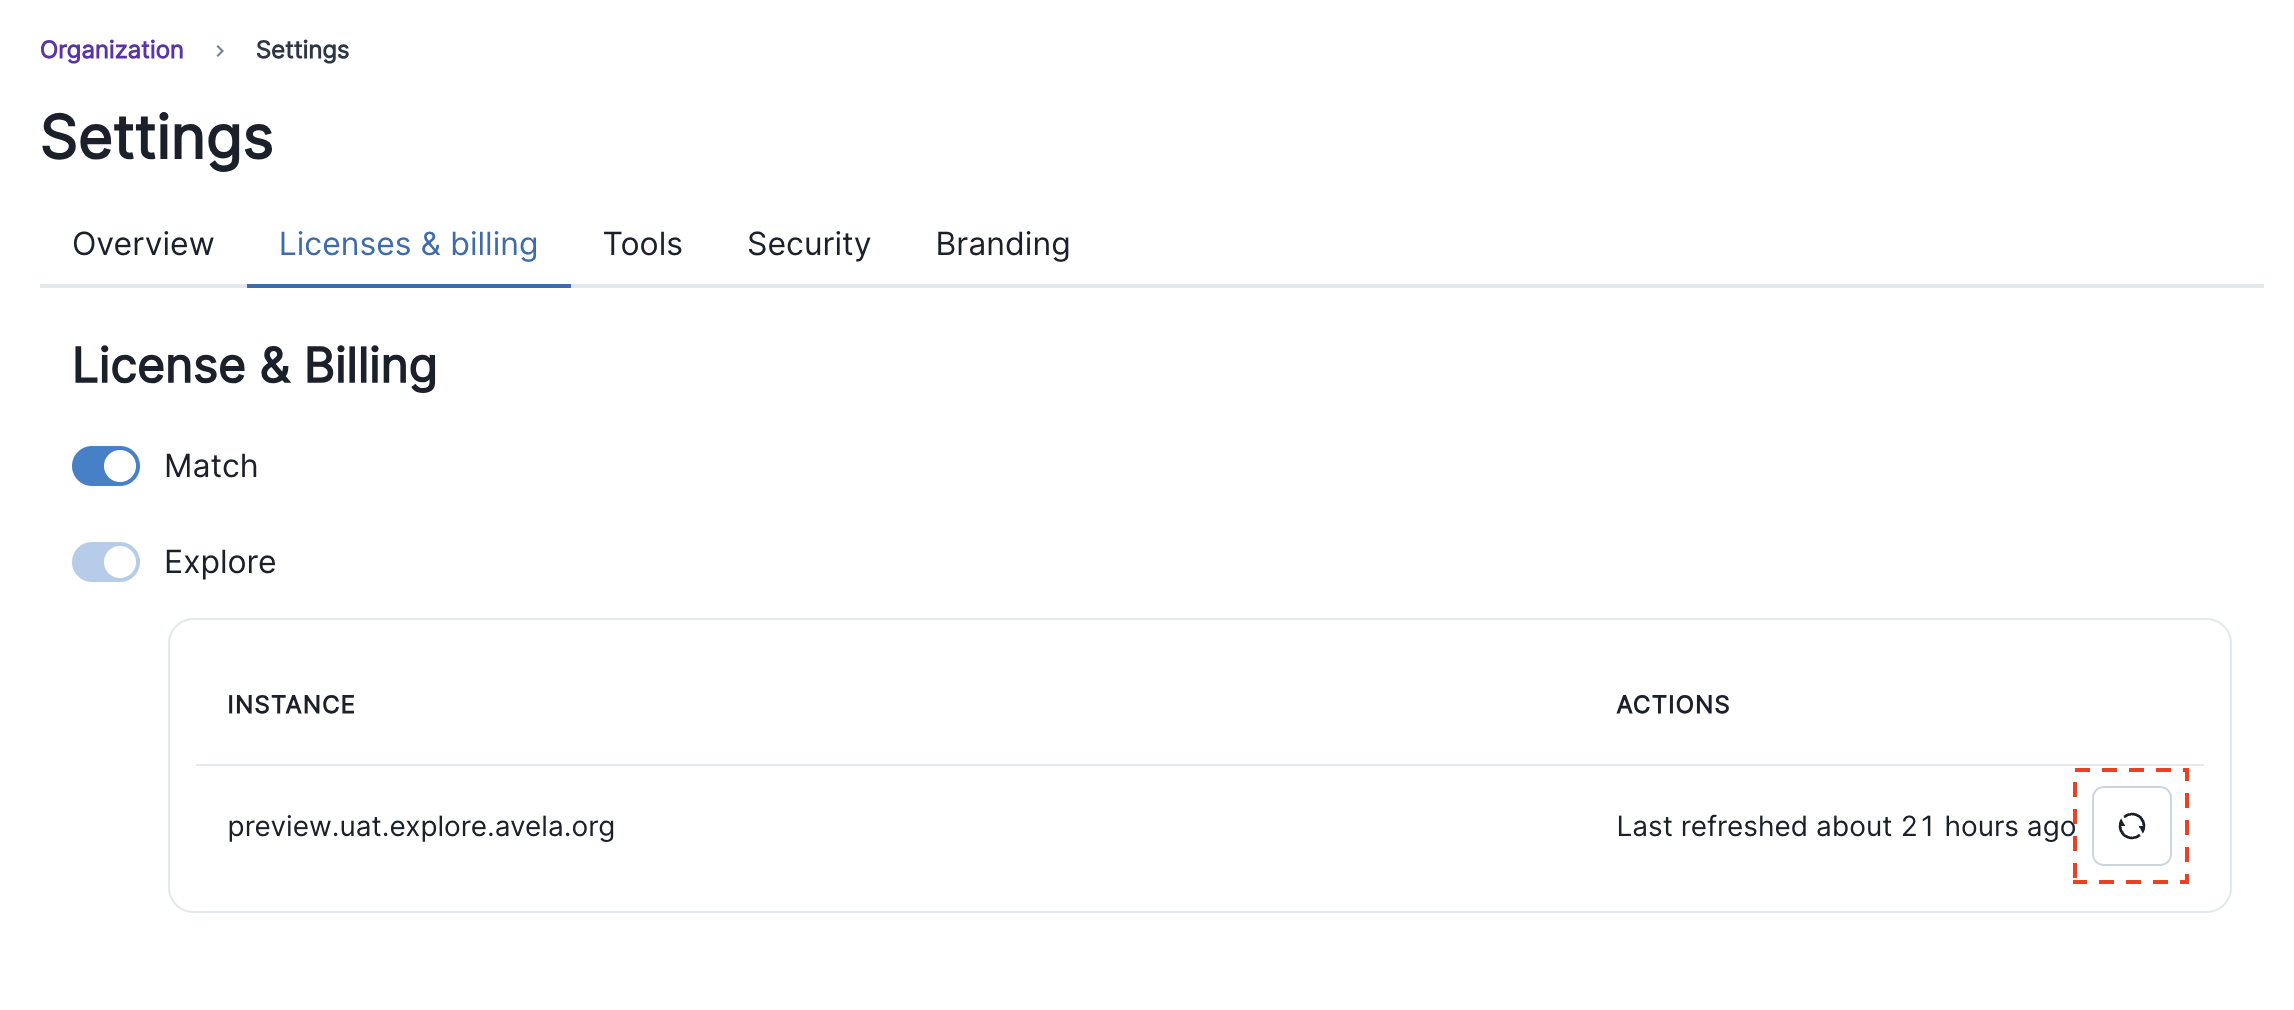This screenshot has width=2294, height=1010.
Task: Click the ACTIONS column header
Action: (1672, 705)
